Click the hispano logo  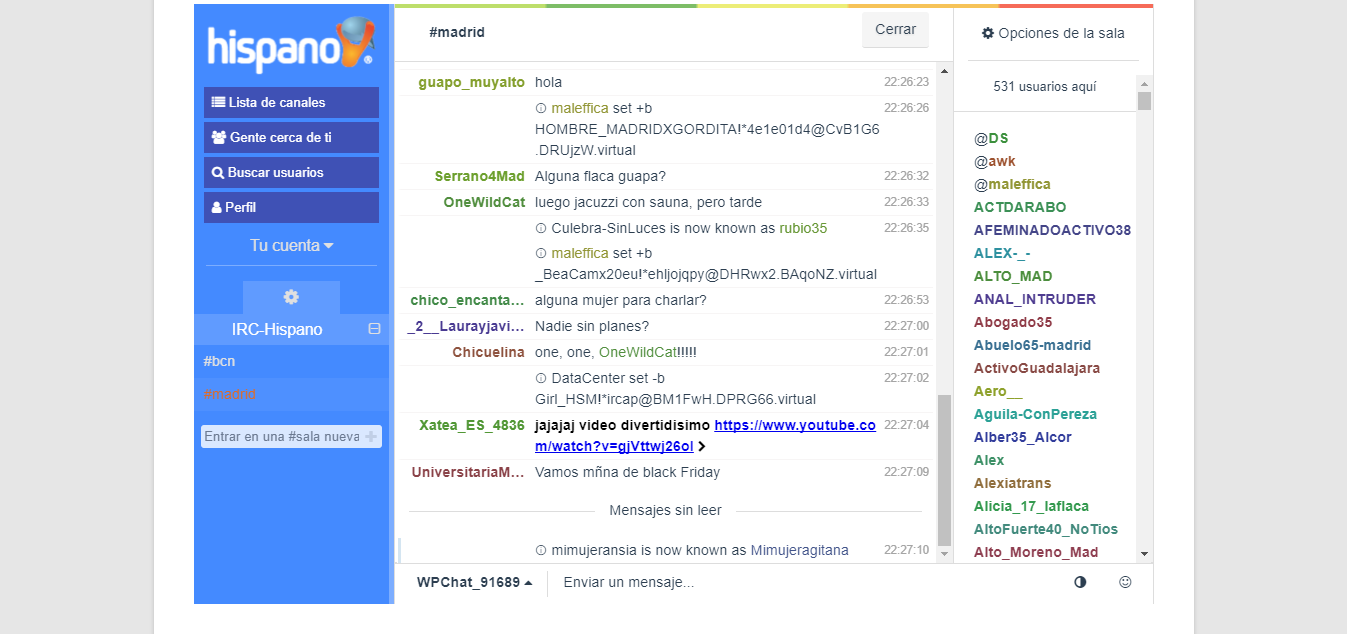pos(291,46)
